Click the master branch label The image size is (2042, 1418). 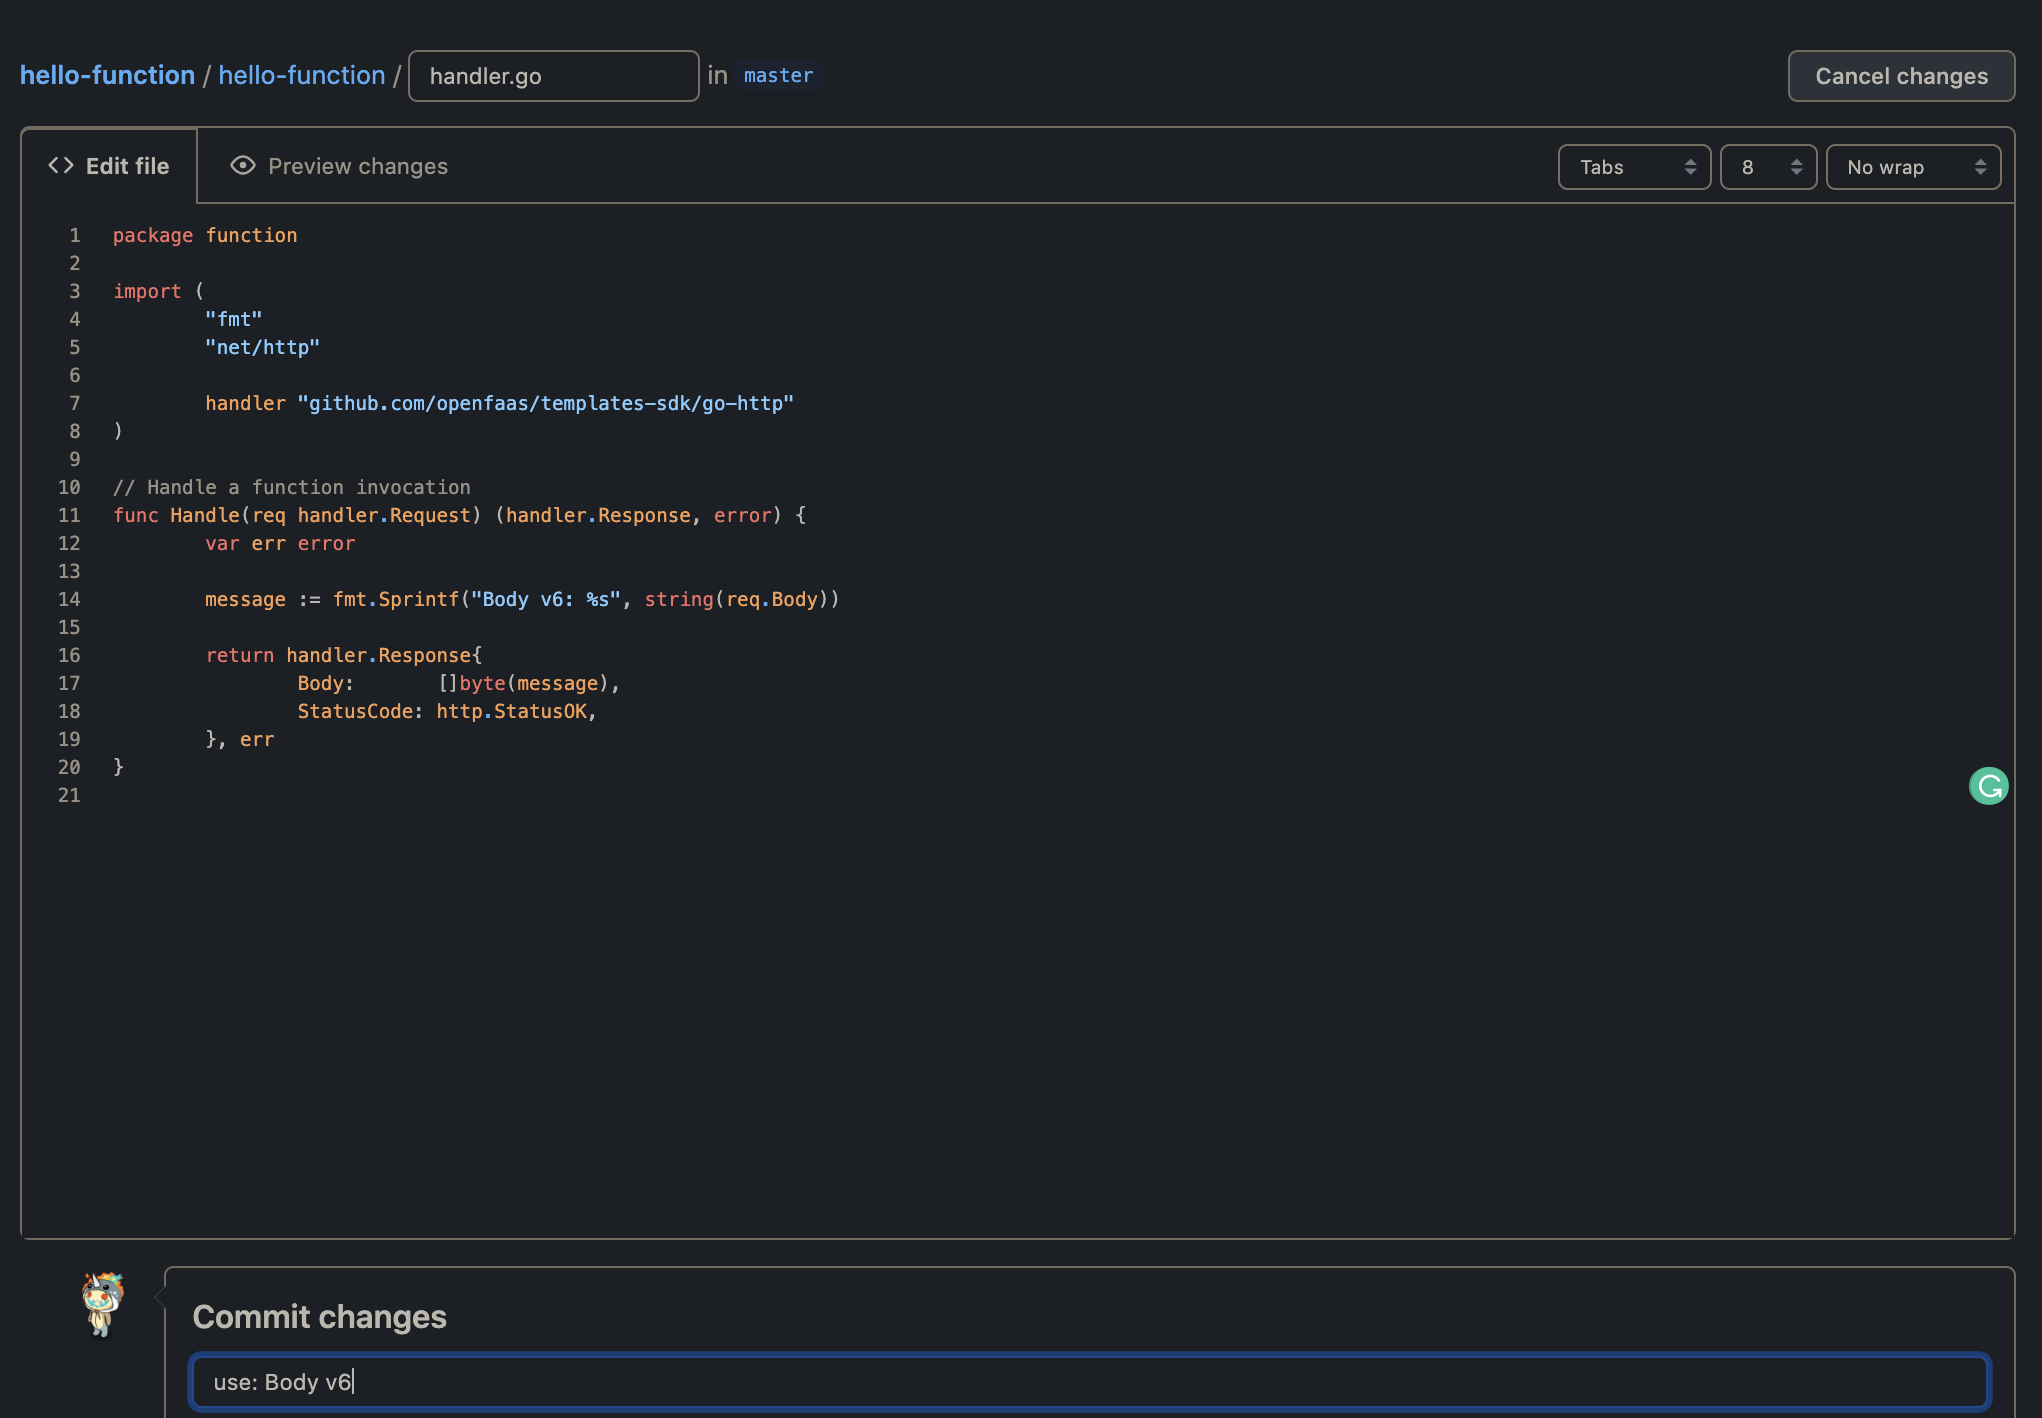click(778, 76)
